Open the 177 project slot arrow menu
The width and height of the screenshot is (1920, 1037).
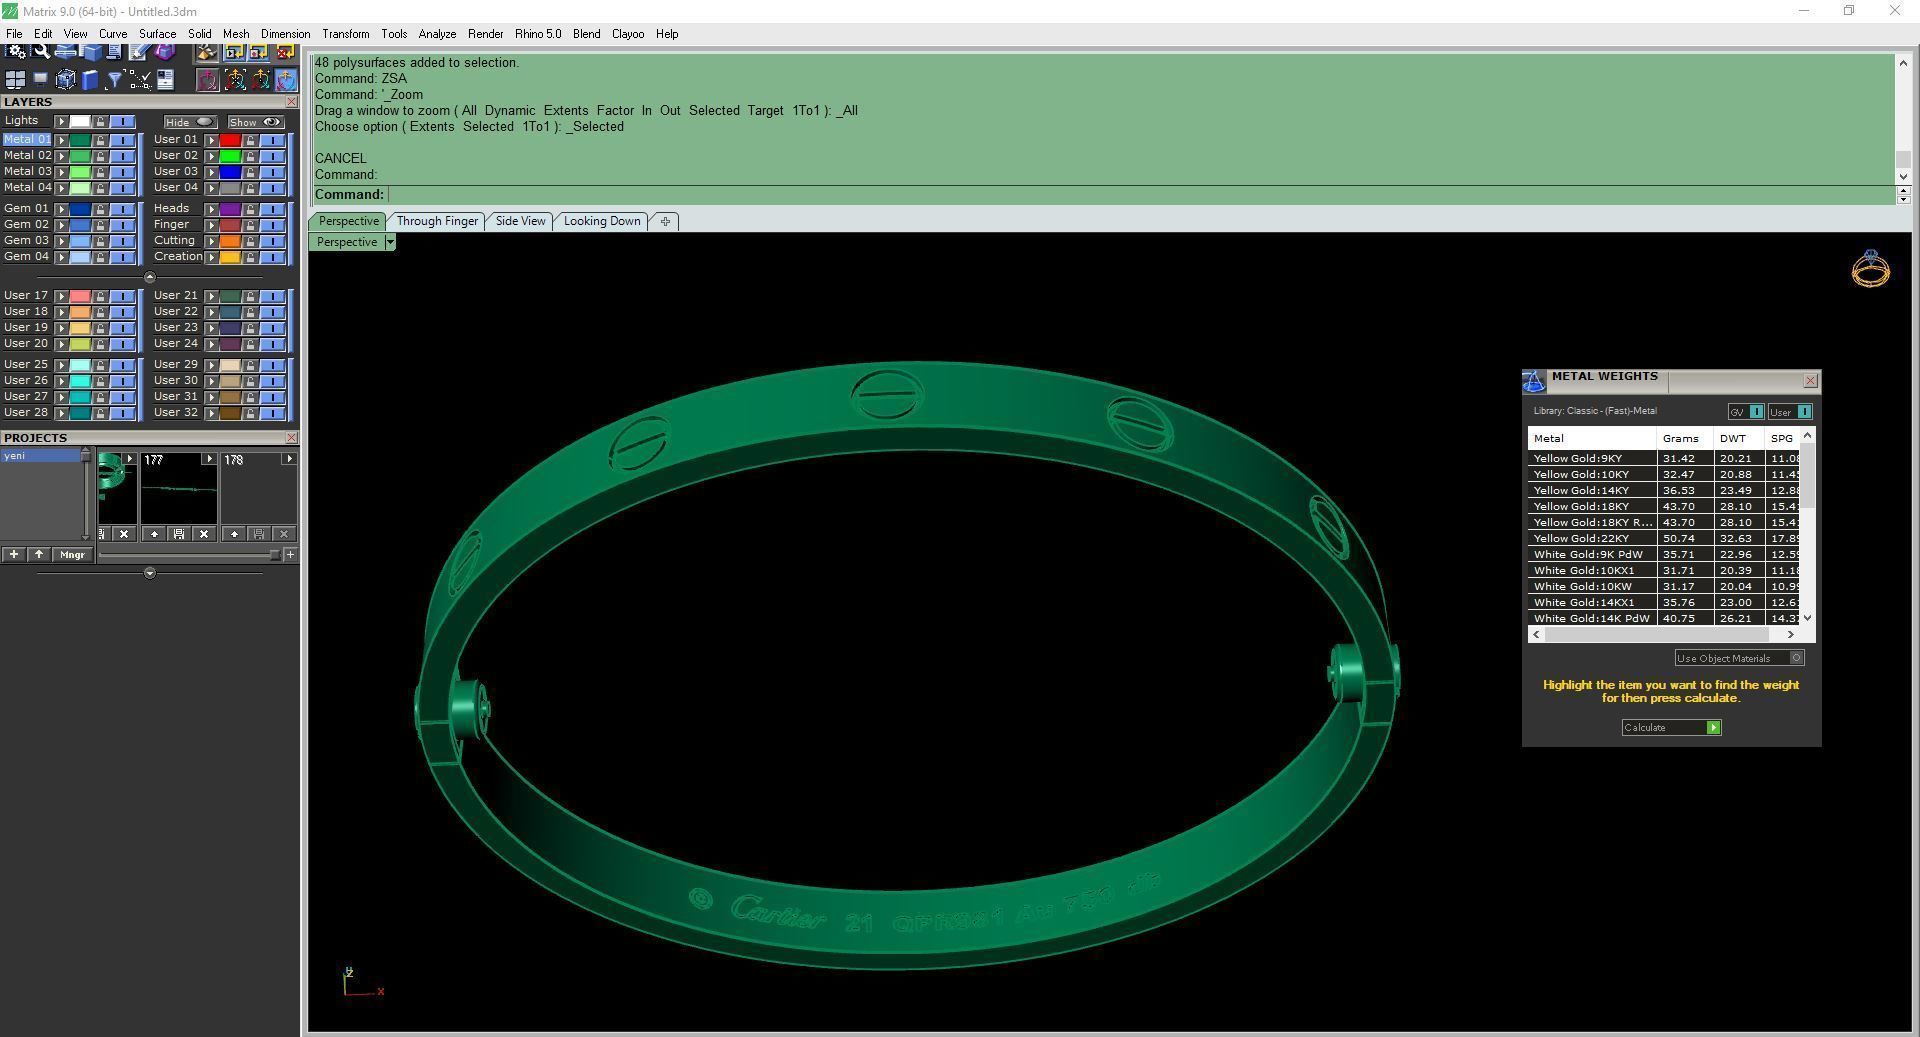coord(209,459)
